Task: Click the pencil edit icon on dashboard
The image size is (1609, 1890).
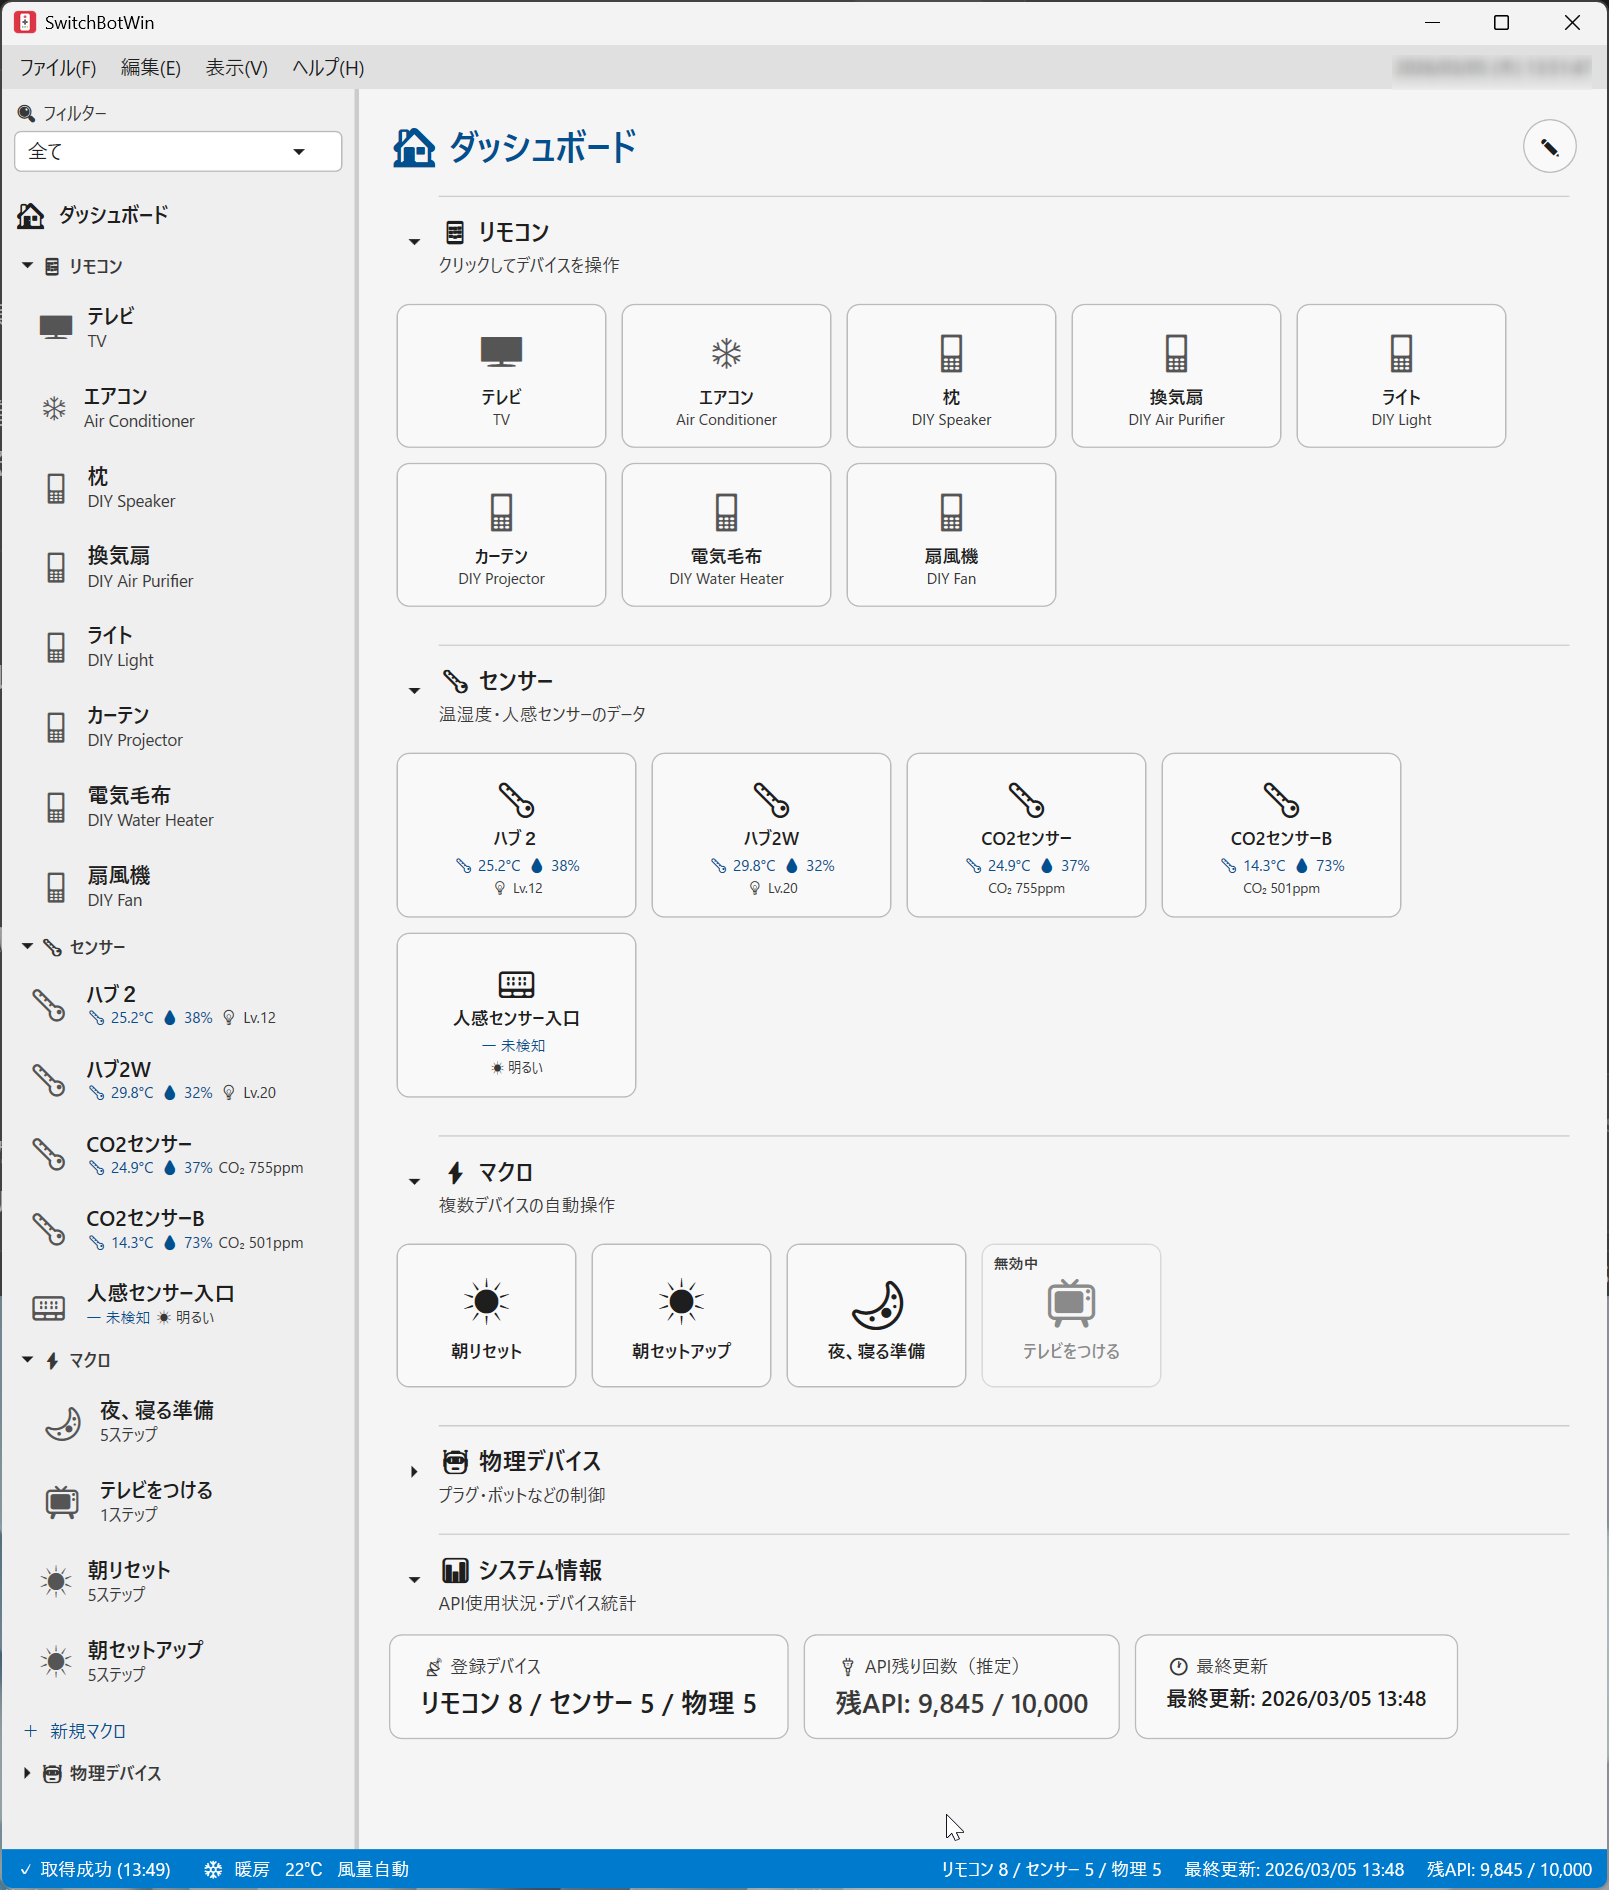Action: pos(1548,147)
